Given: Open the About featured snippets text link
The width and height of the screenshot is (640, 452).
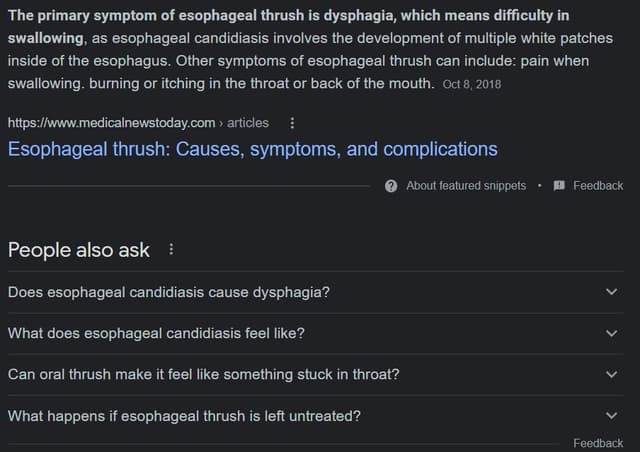Looking at the screenshot, I should coord(465,185).
